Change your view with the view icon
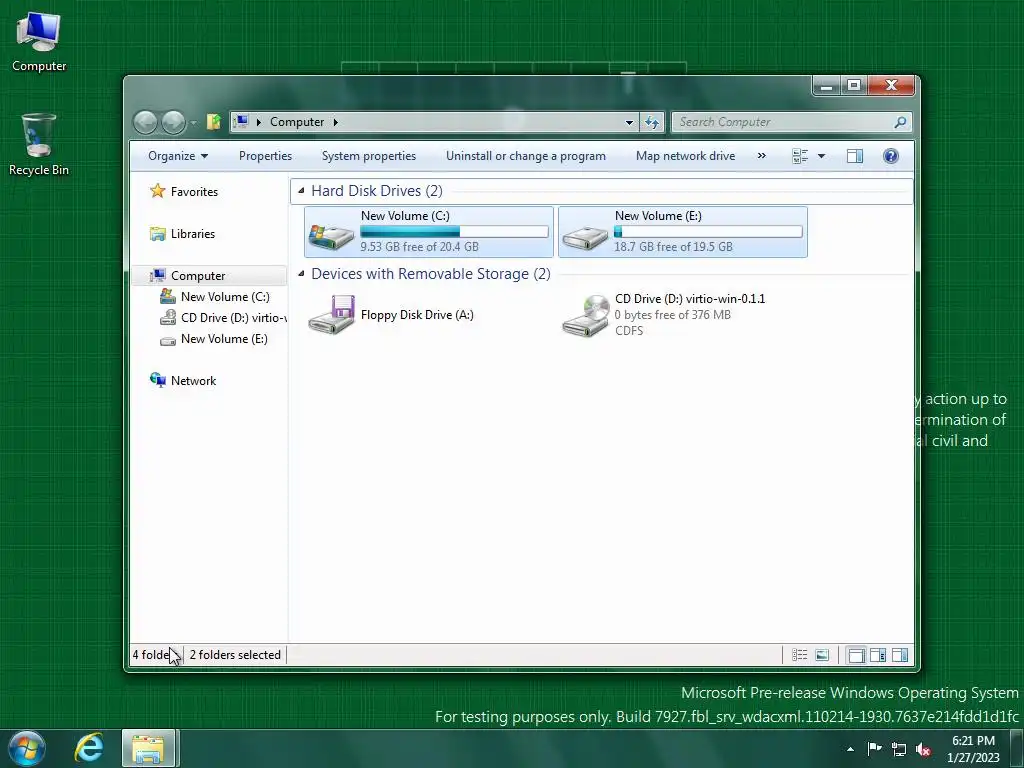Viewport: 1024px width, 768px height. (x=800, y=156)
